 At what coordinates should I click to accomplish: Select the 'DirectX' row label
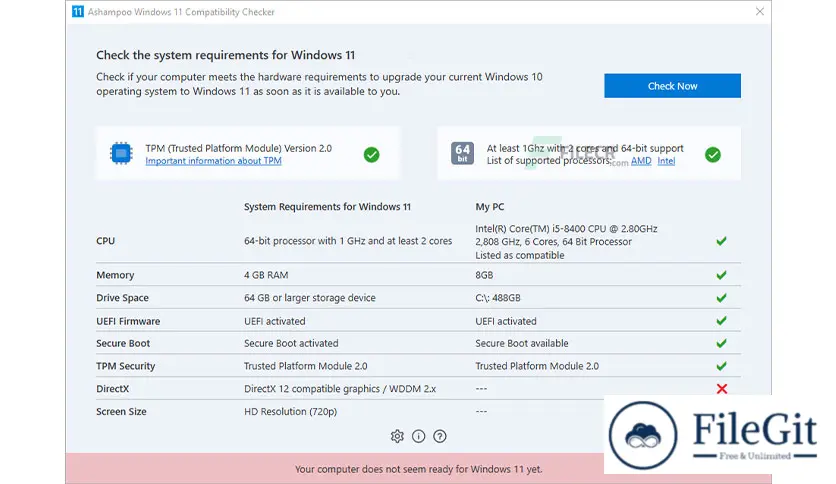[112, 389]
